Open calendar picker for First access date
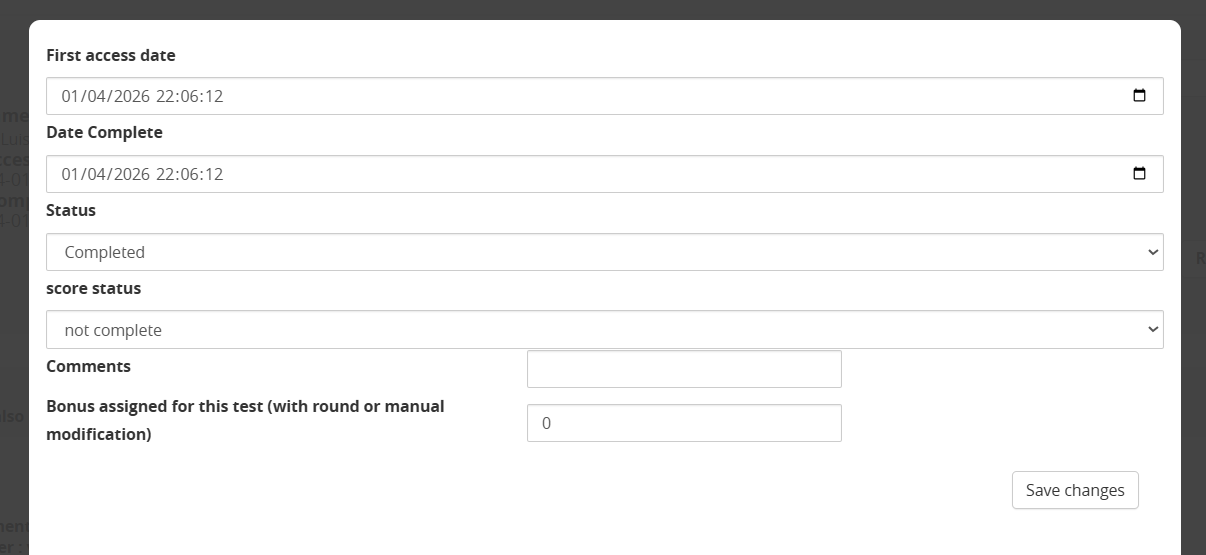Image resolution: width=1206 pixels, height=555 pixels. tap(1139, 96)
